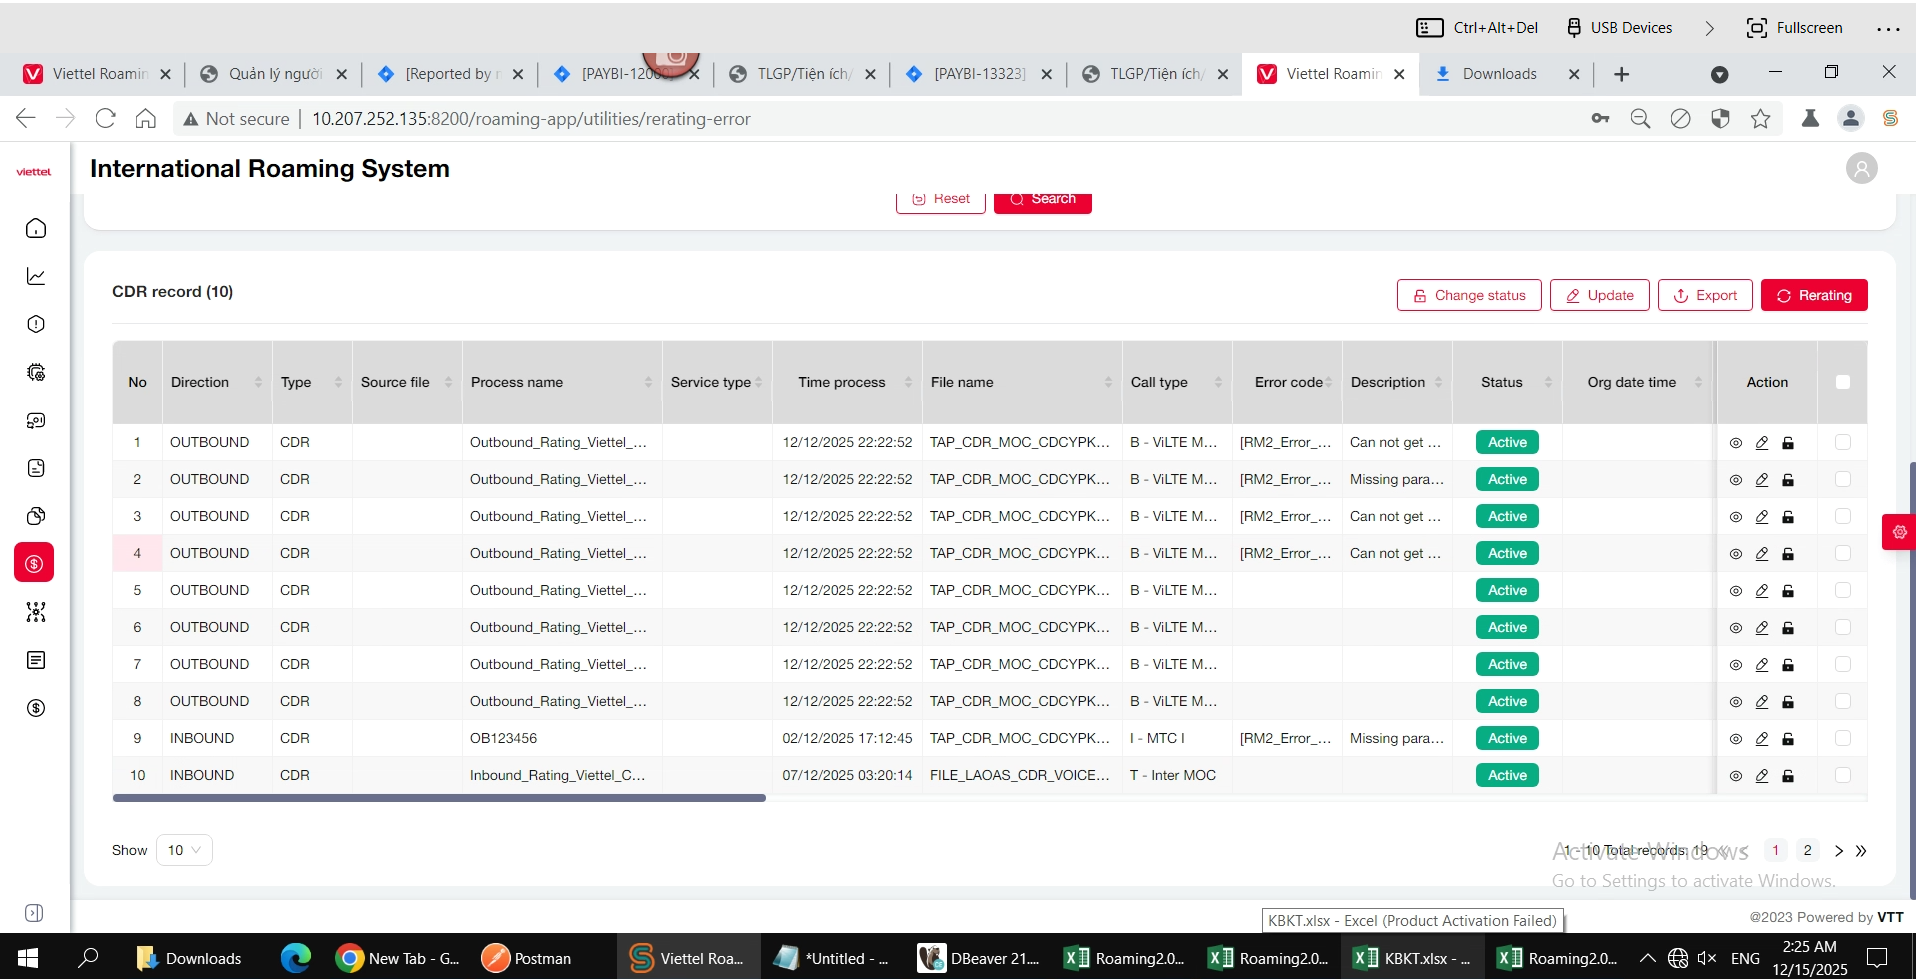Click the Export button
1916x979 pixels.
(1705, 295)
